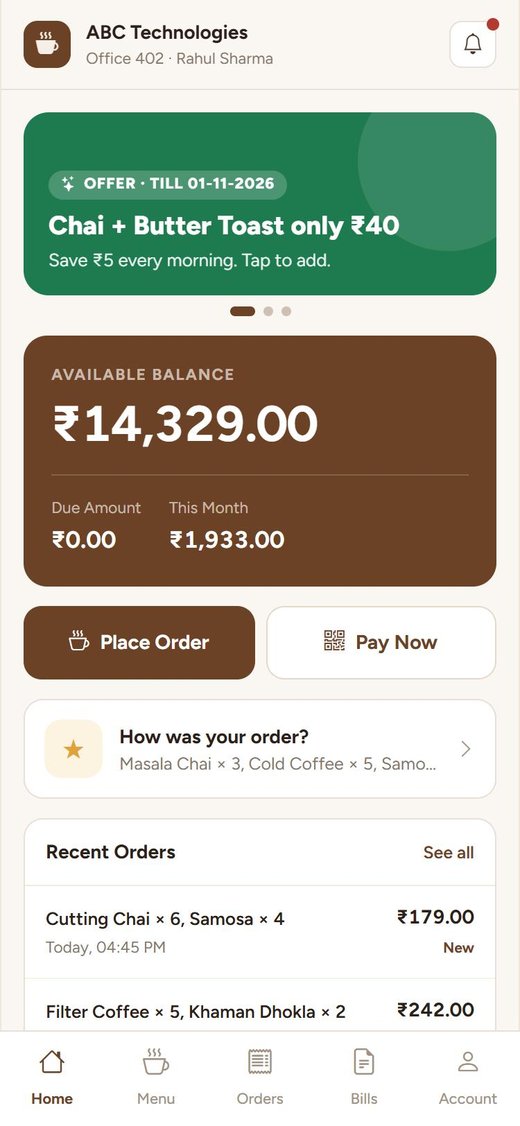Tap the coffee cup app logo
This screenshot has width=520, height=1126.
click(x=47, y=45)
